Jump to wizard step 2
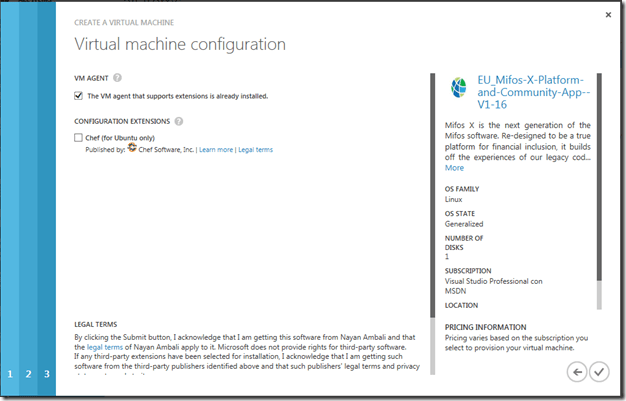 pos(28,374)
